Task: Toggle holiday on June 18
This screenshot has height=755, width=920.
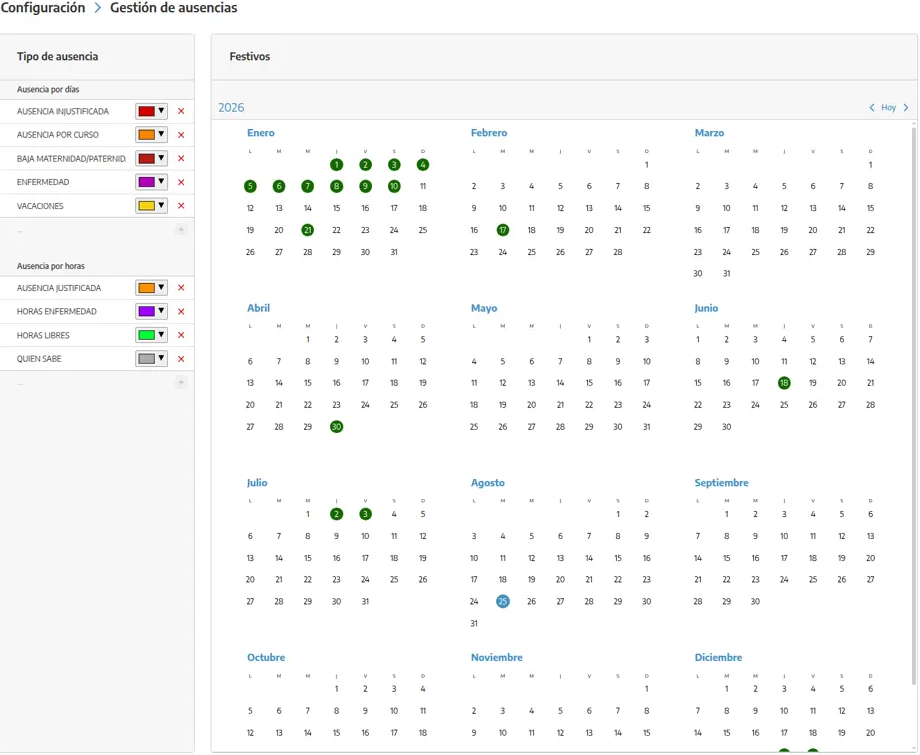Action: tap(784, 383)
